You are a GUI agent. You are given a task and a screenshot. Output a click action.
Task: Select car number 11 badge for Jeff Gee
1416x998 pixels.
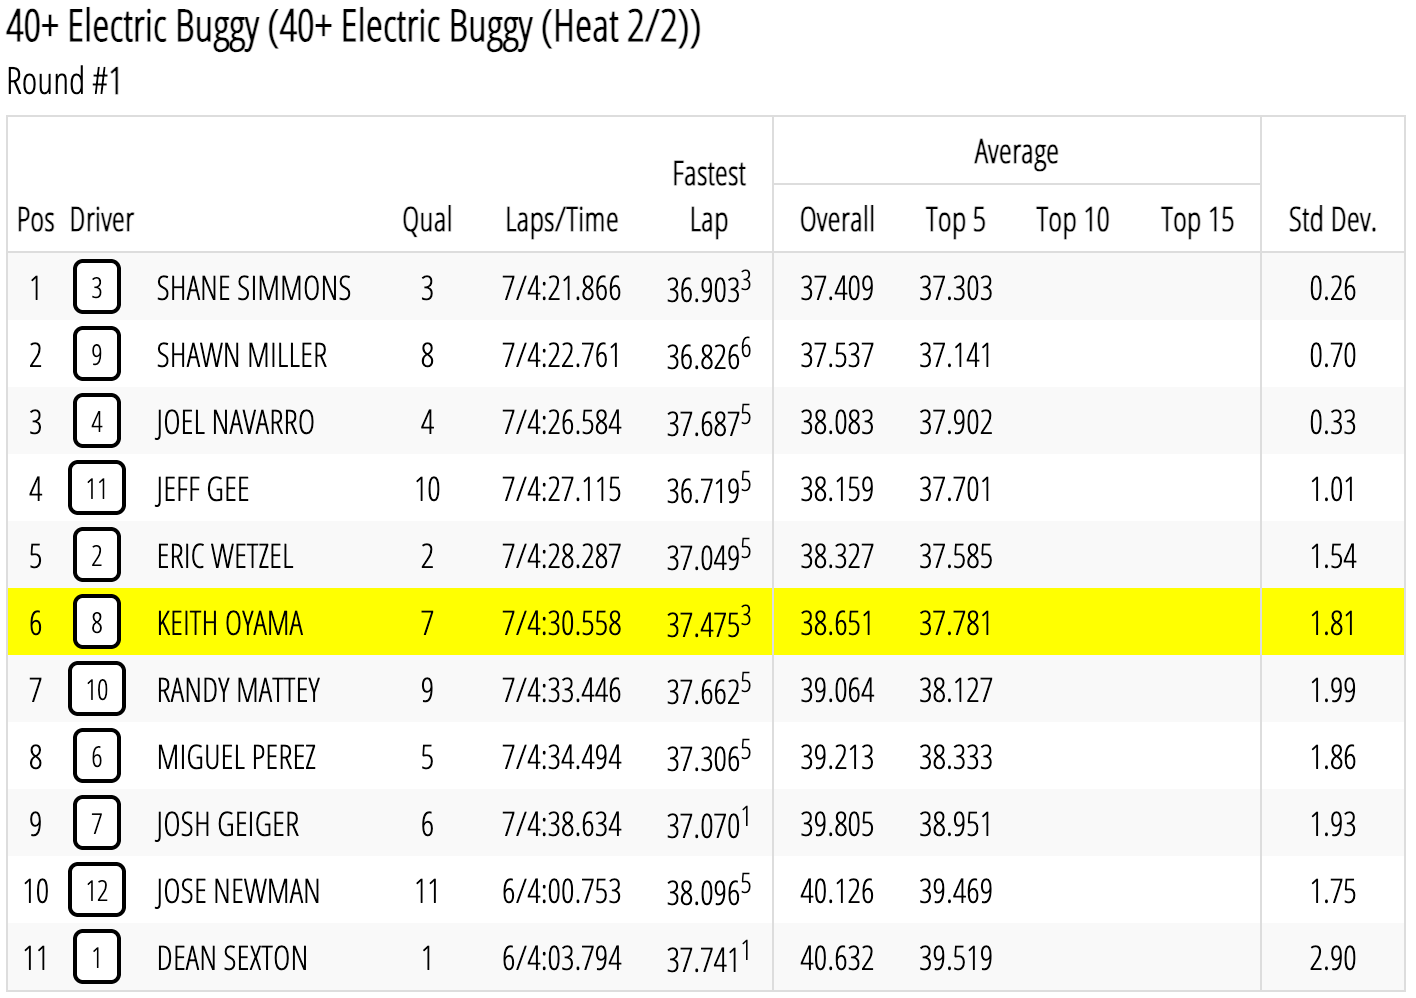(x=97, y=488)
